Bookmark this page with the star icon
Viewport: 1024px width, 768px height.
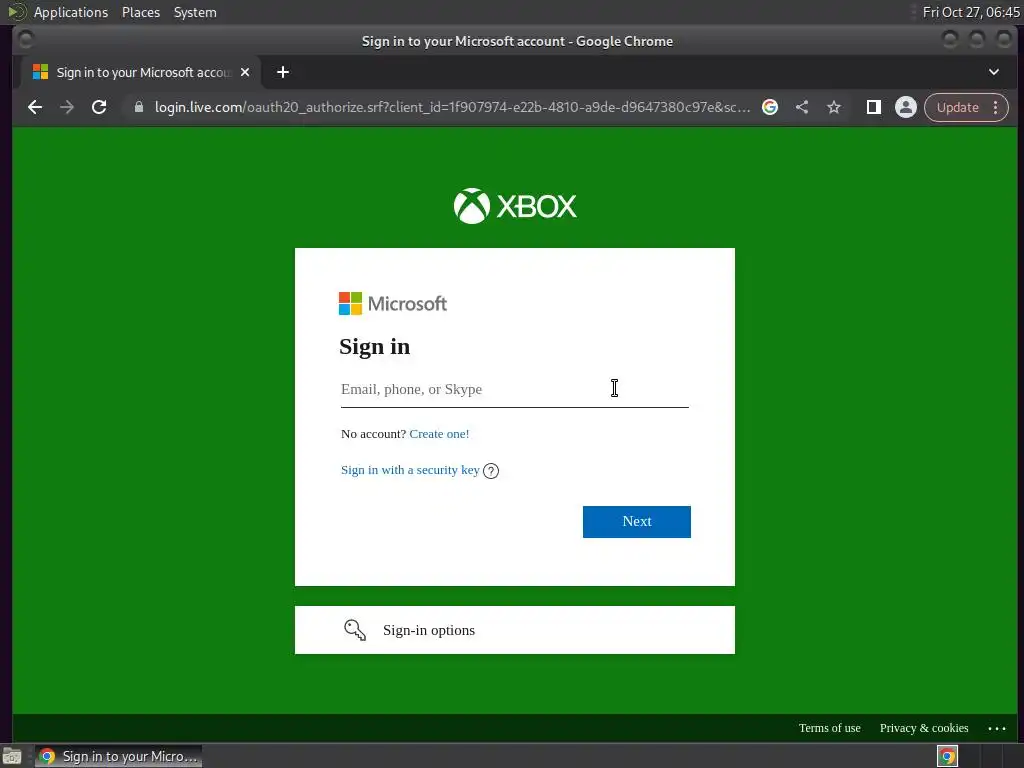click(834, 107)
